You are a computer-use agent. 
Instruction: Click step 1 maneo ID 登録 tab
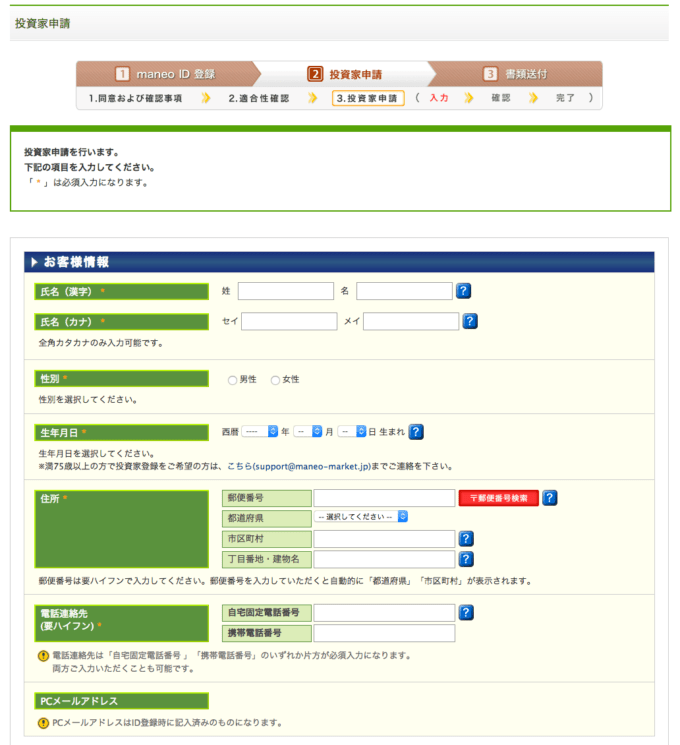click(x=165, y=74)
